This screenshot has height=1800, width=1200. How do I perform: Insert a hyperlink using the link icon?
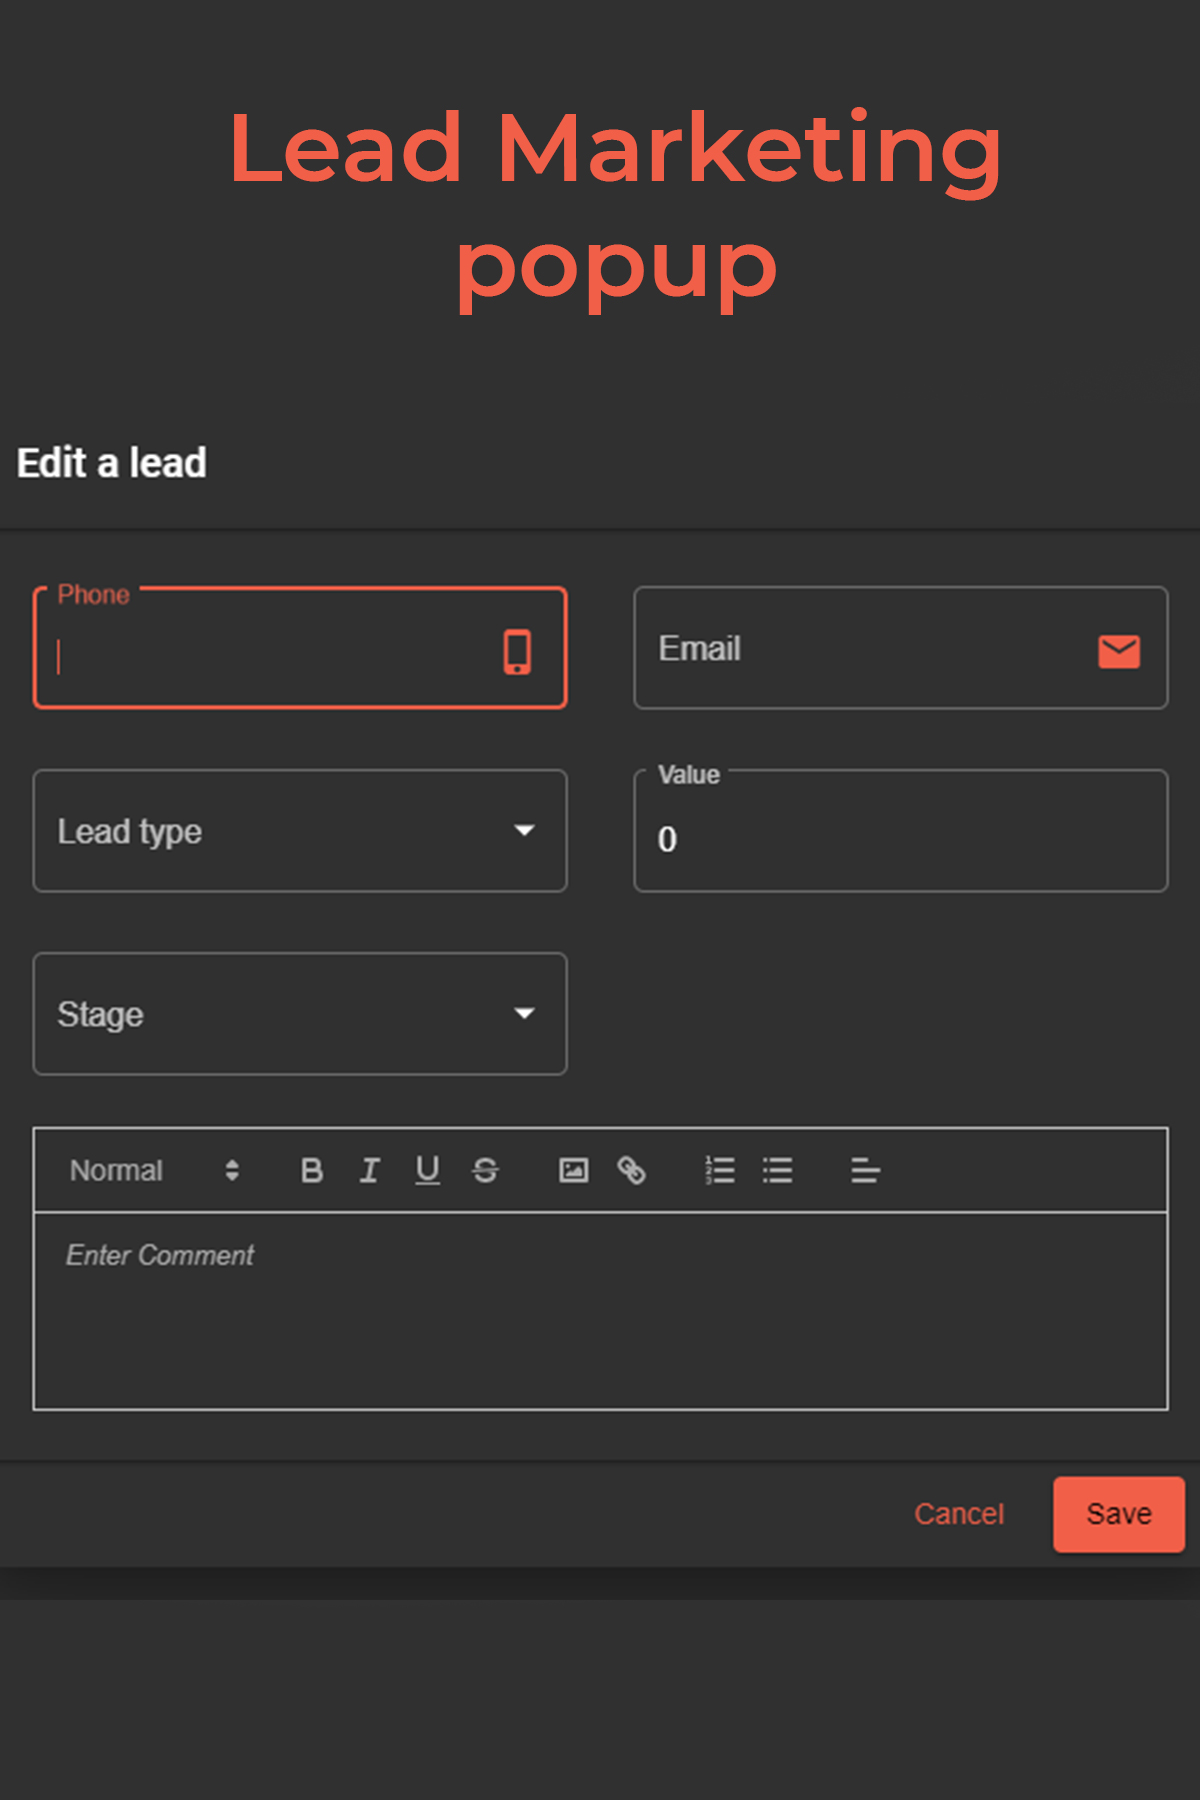[x=631, y=1170]
